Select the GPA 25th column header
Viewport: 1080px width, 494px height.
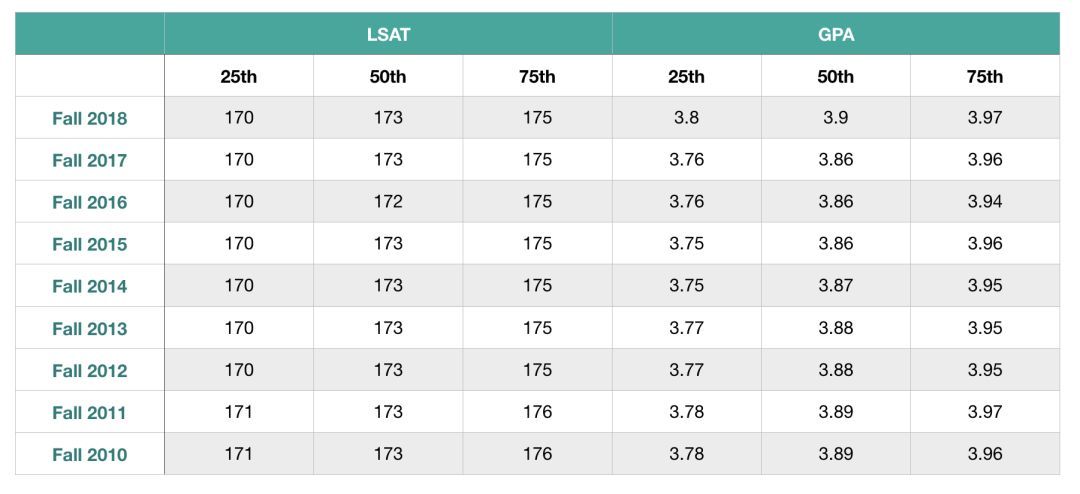(x=686, y=76)
